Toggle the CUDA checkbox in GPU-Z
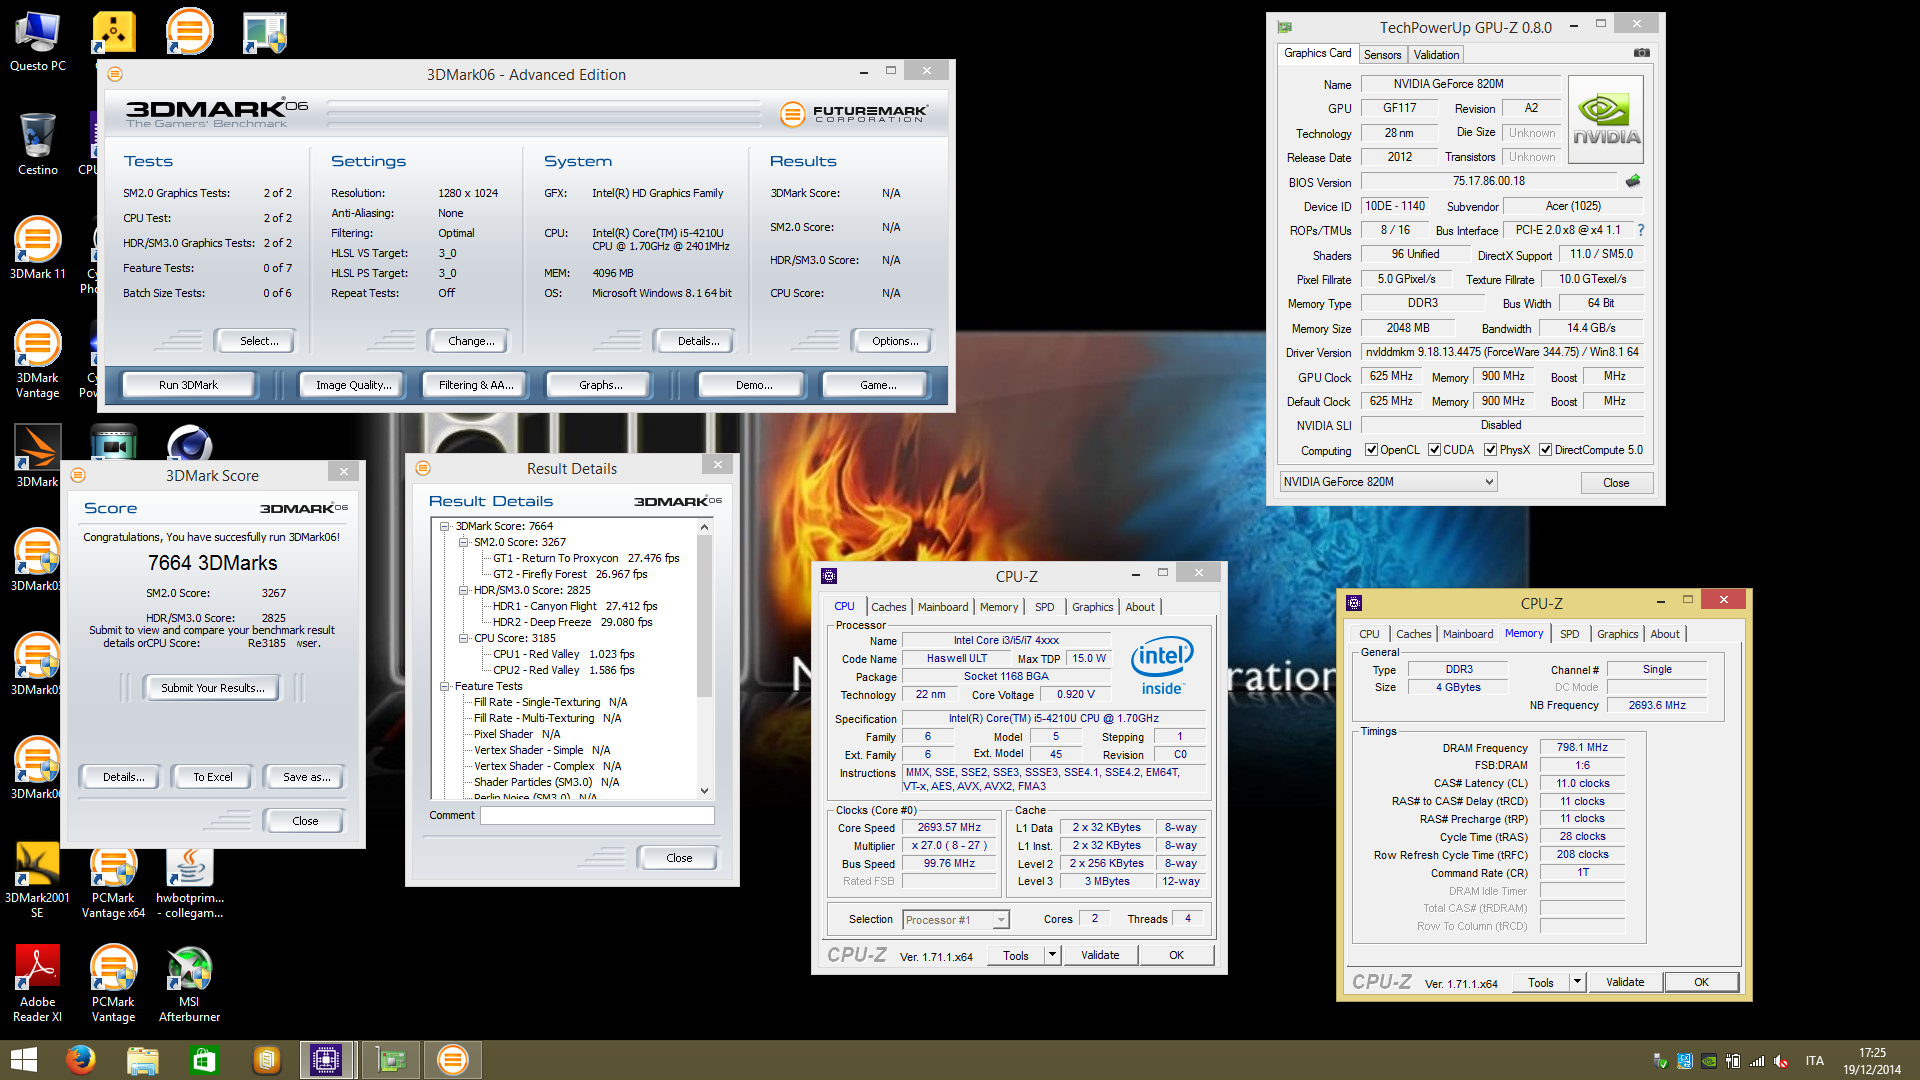Image resolution: width=1920 pixels, height=1080 pixels. 1434,450
